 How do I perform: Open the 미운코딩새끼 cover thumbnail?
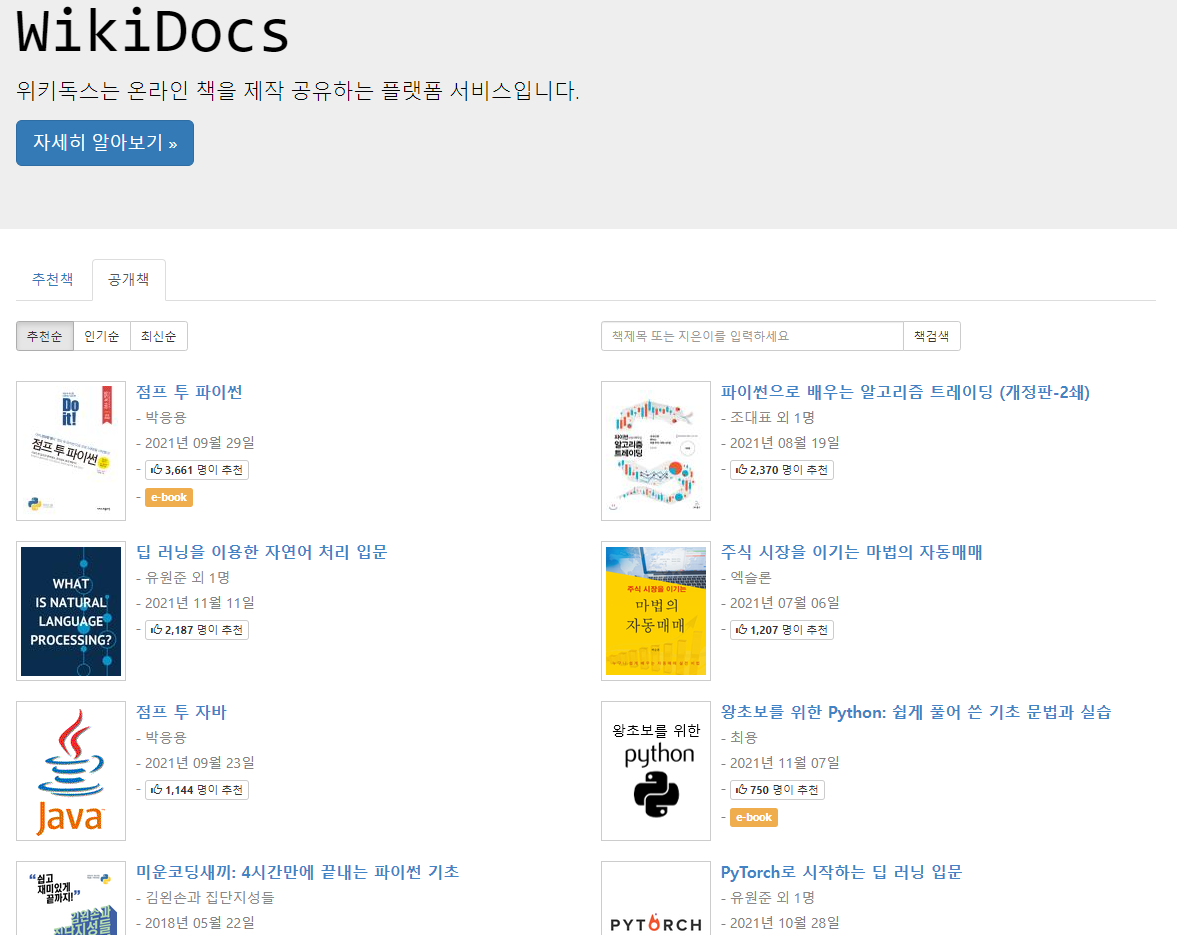coord(71,898)
